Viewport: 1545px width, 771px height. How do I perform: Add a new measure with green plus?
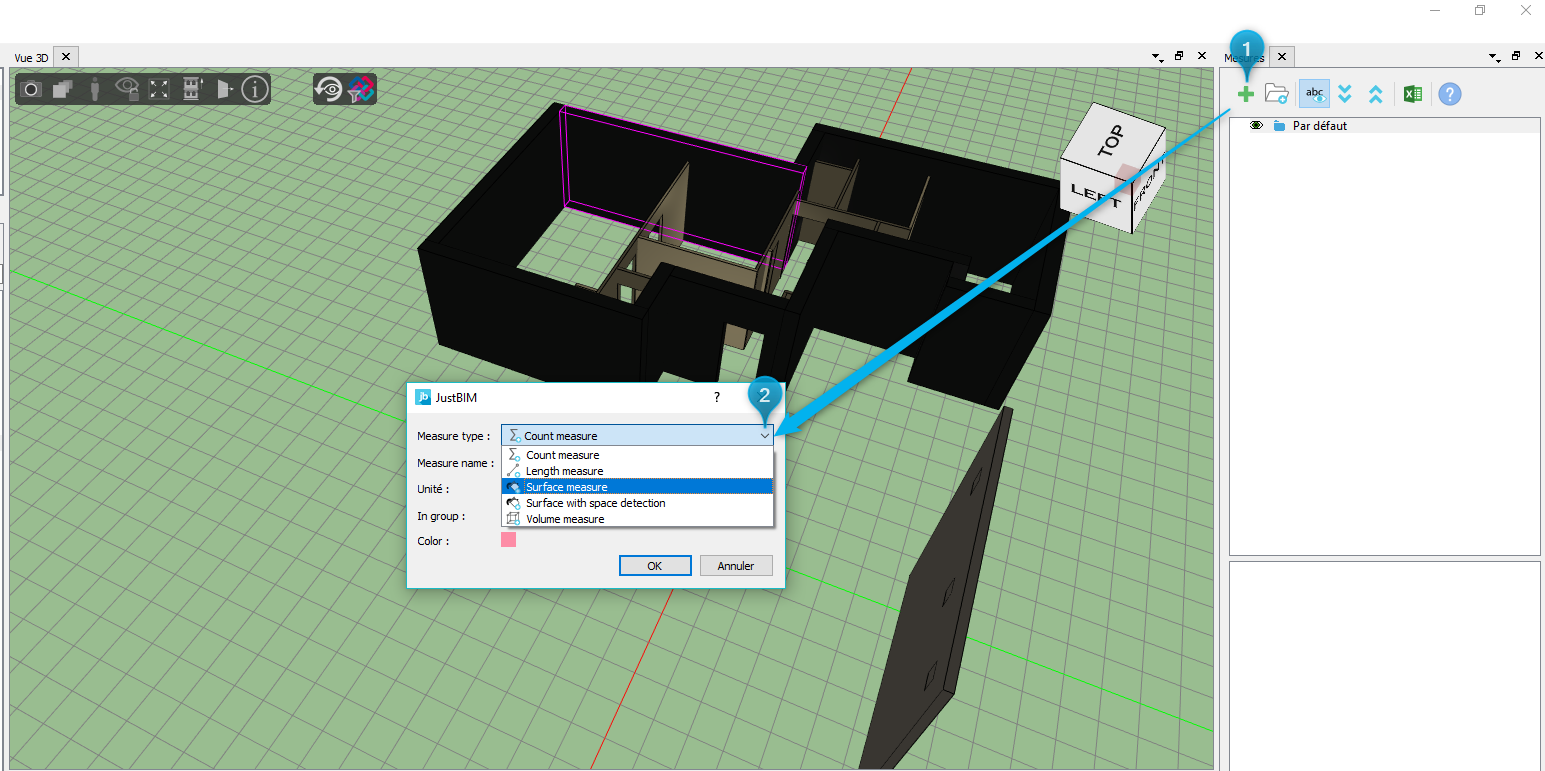click(1246, 94)
